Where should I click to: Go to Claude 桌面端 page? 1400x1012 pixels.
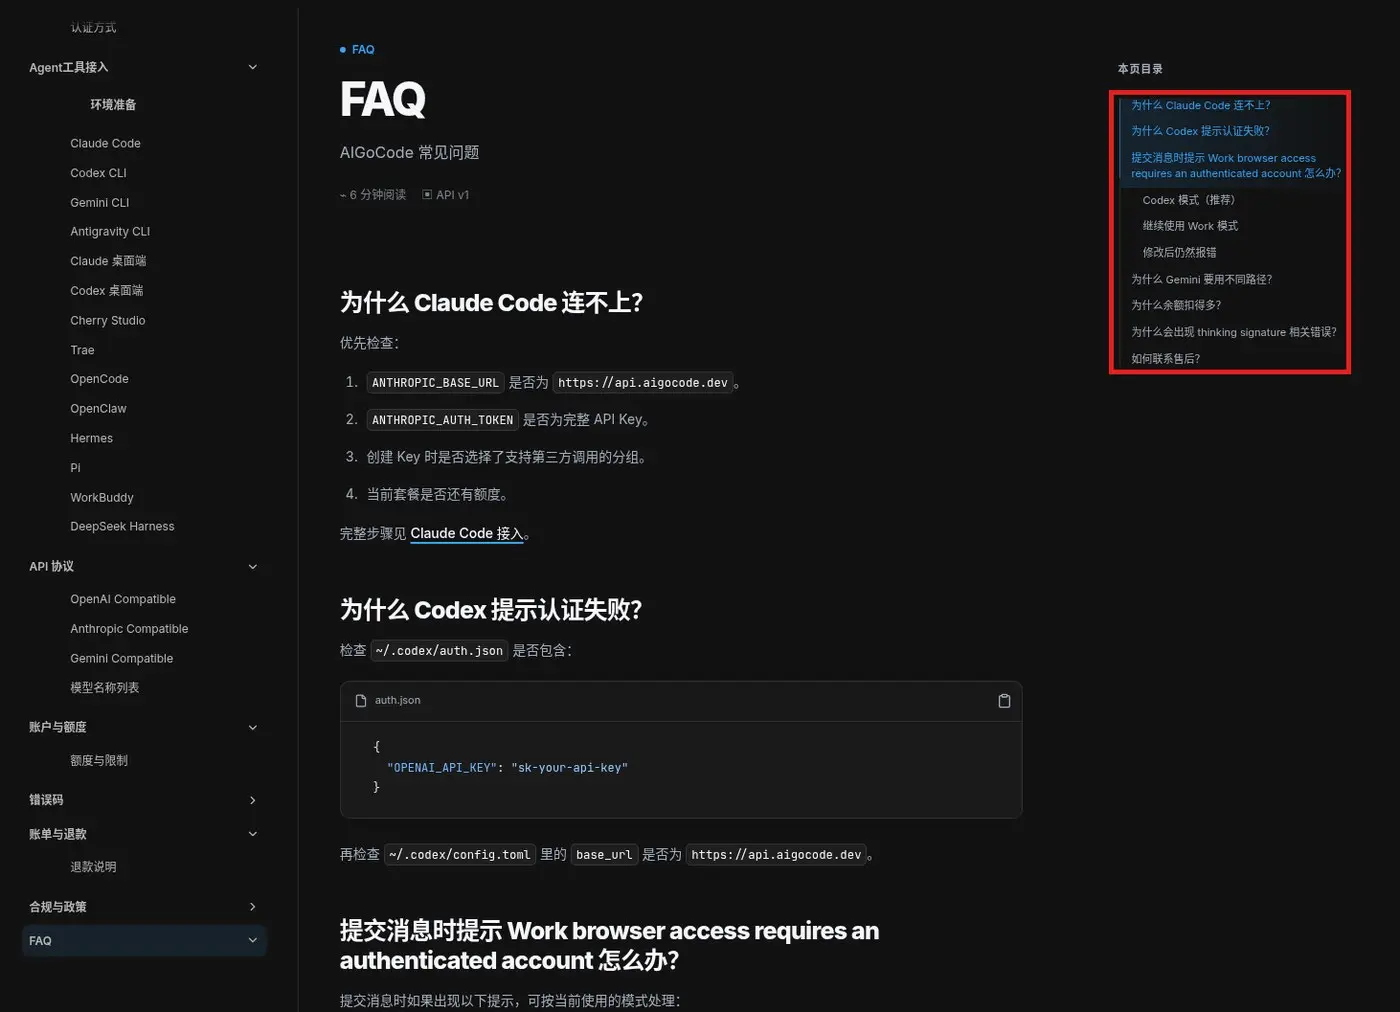coord(108,261)
